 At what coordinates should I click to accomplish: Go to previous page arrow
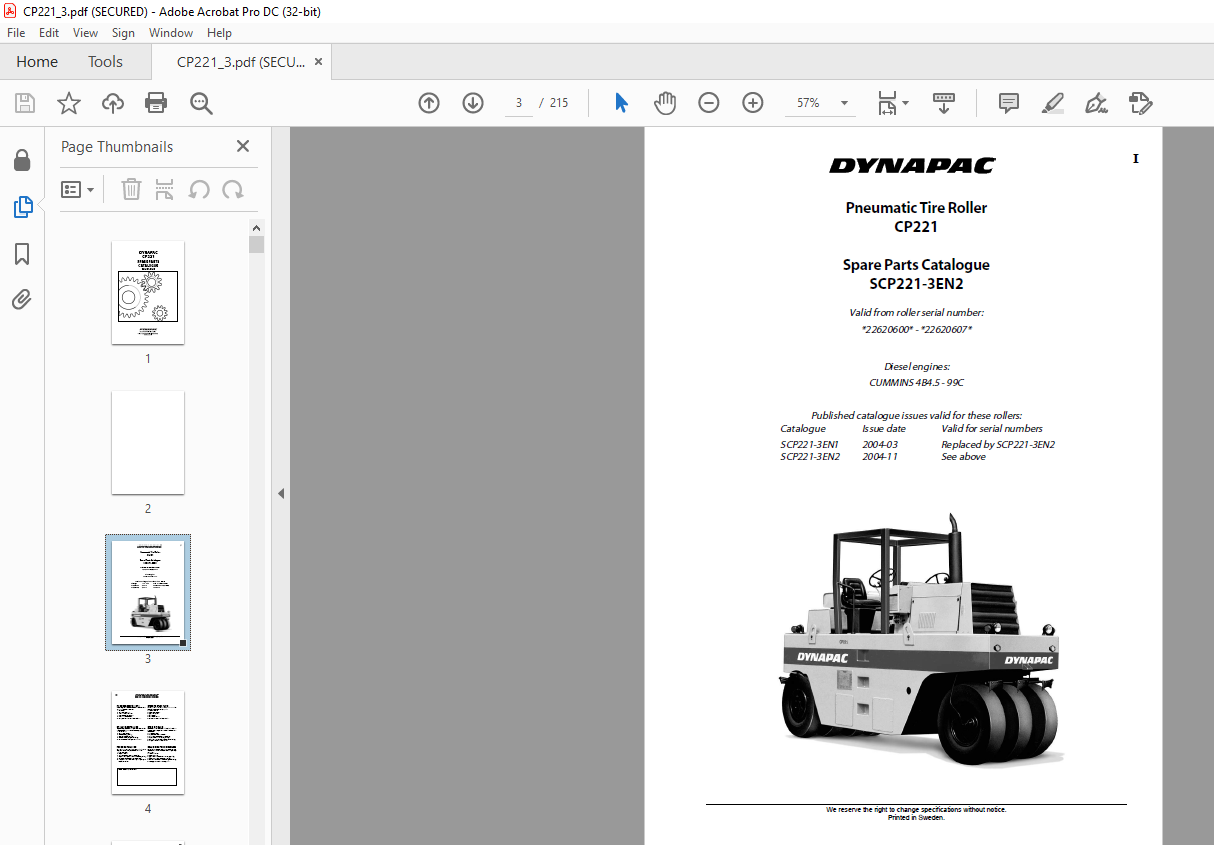[429, 103]
